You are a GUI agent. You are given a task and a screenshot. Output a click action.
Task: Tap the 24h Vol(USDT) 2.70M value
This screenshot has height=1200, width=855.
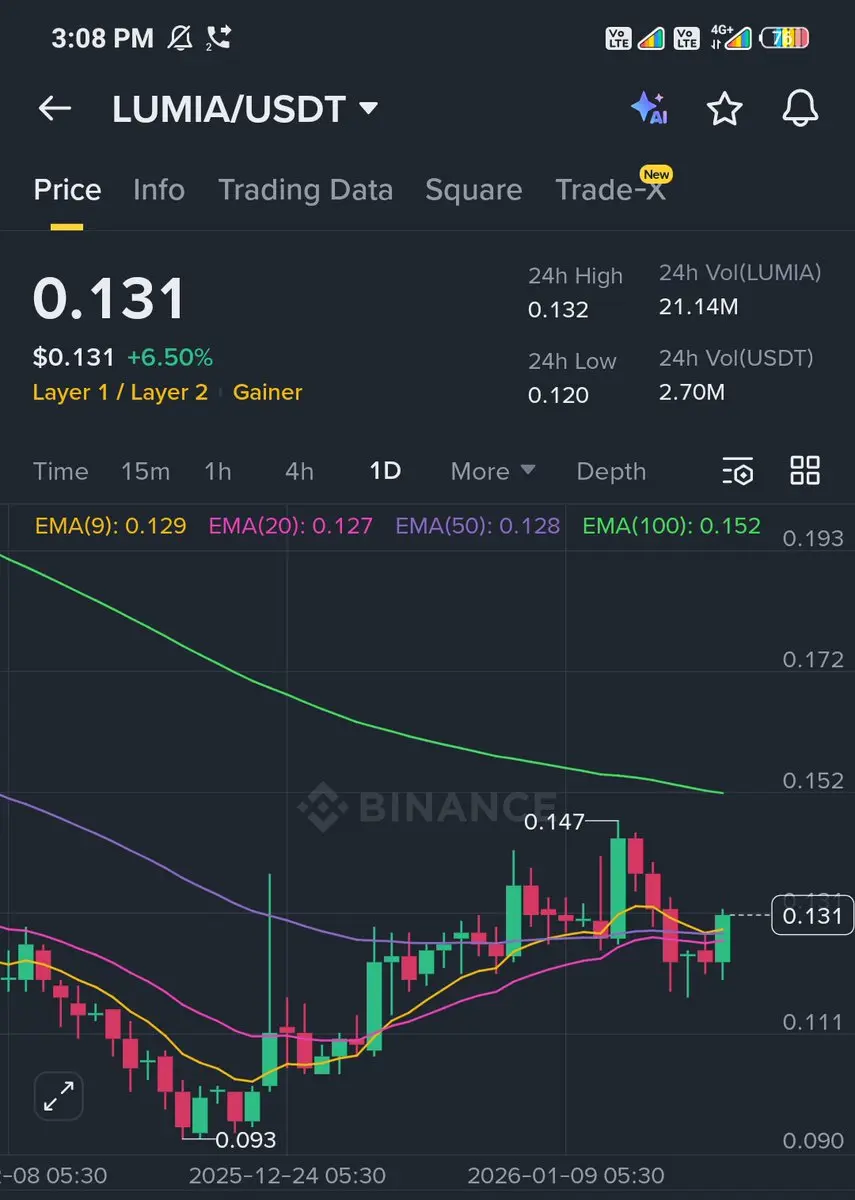pyautogui.click(x=692, y=392)
